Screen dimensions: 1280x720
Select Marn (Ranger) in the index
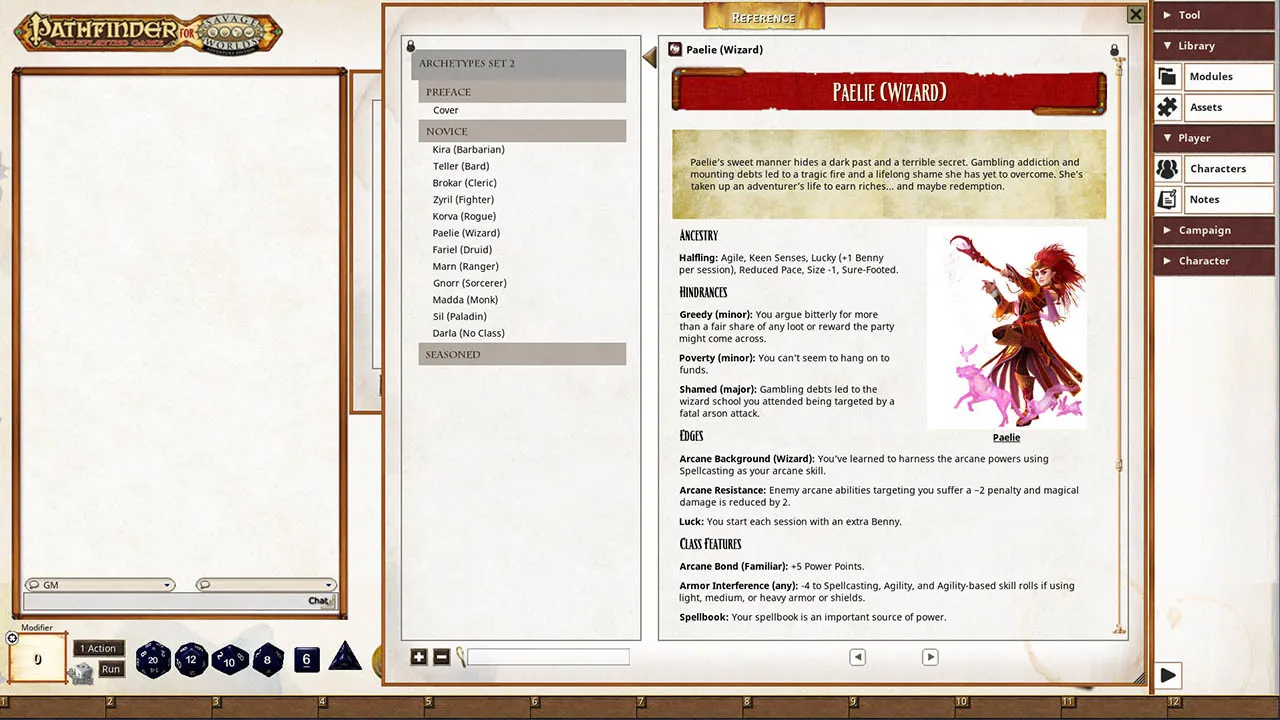(x=466, y=267)
